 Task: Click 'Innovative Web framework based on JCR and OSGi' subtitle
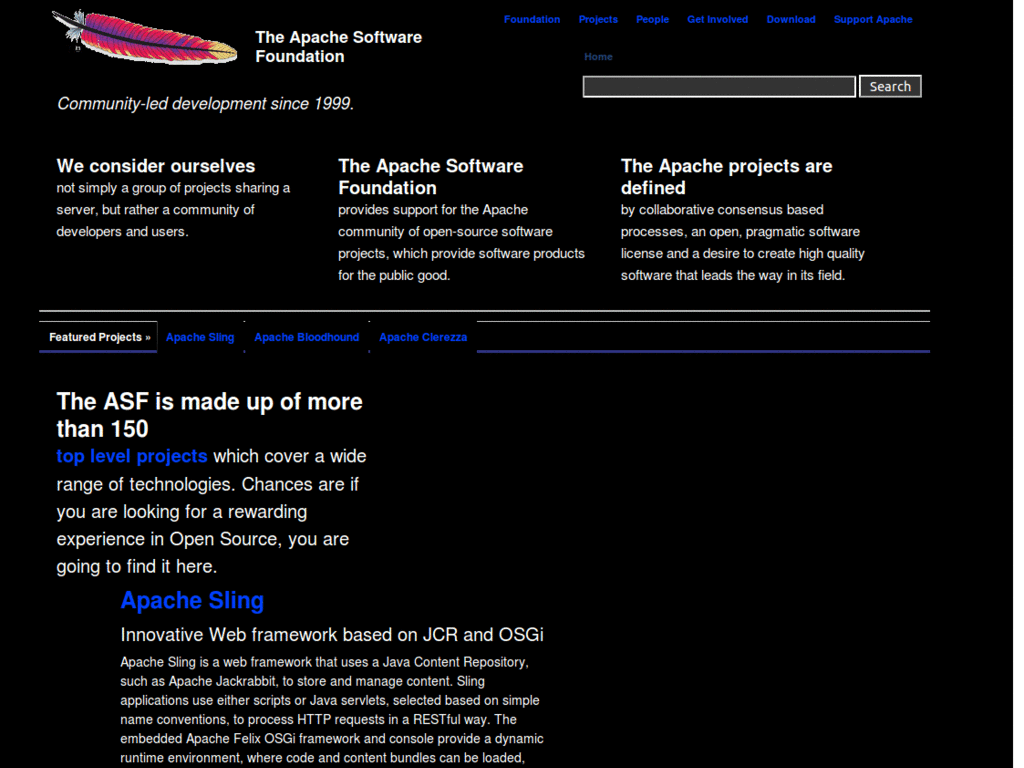pyautogui.click(x=332, y=635)
